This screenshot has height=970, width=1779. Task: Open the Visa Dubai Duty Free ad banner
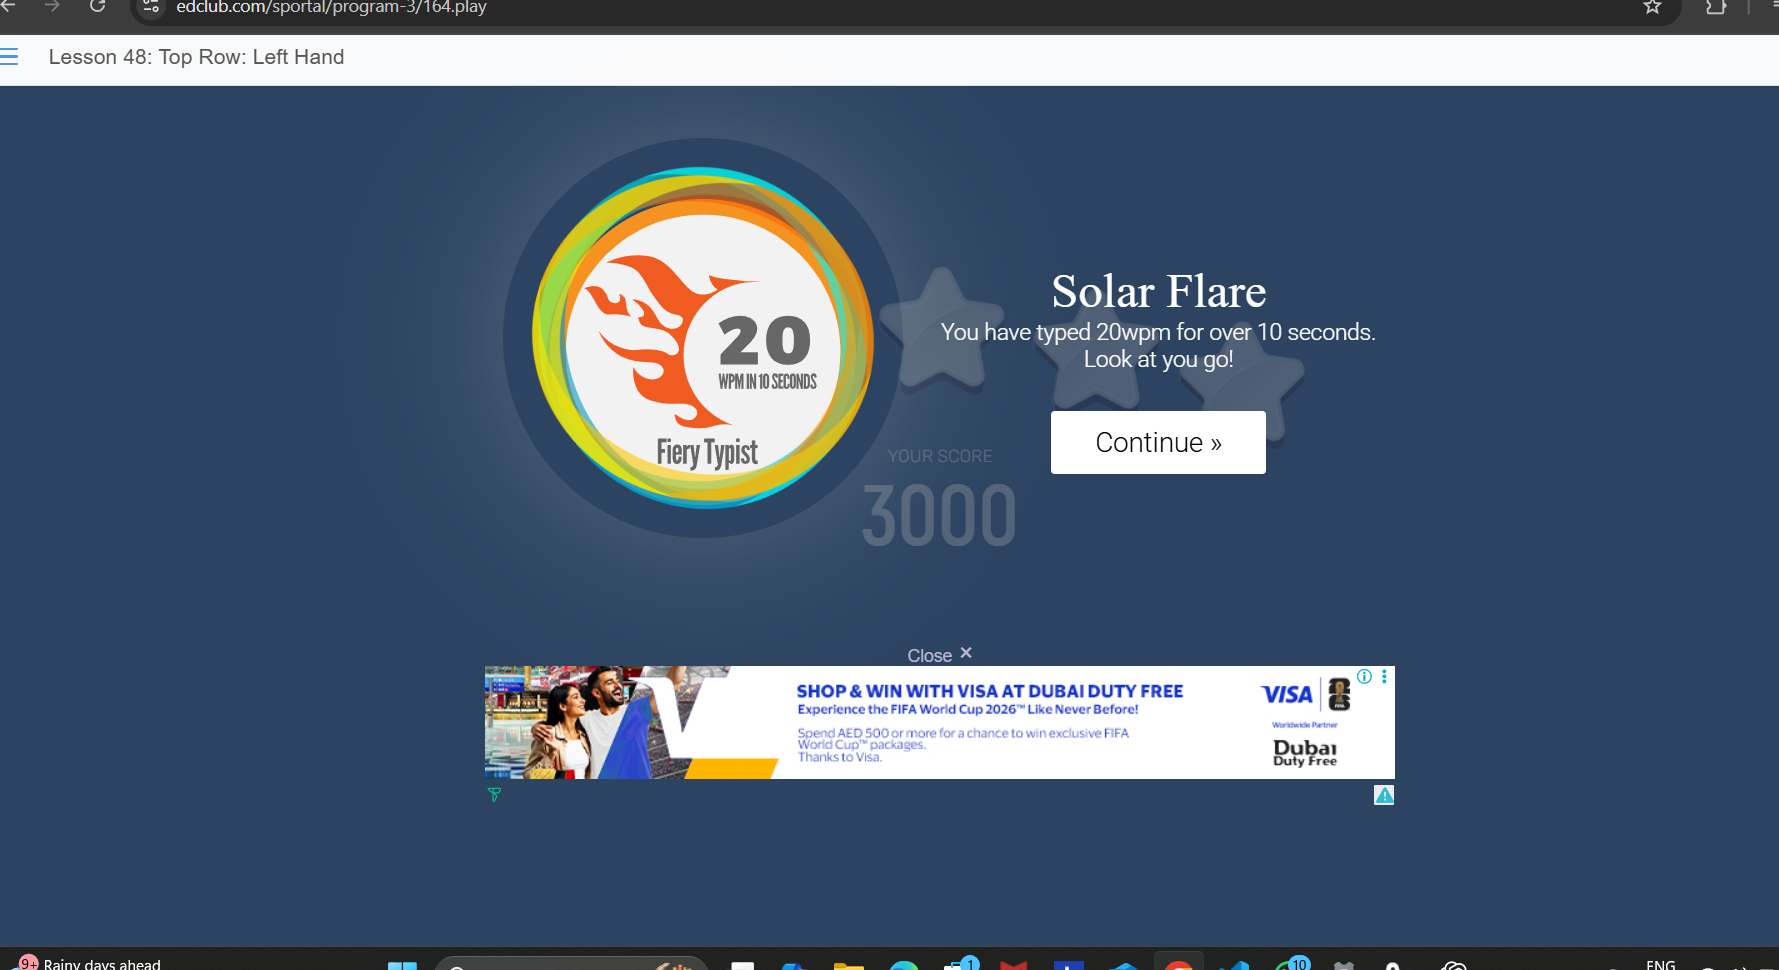pyautogui.click(x=939, y=722)
